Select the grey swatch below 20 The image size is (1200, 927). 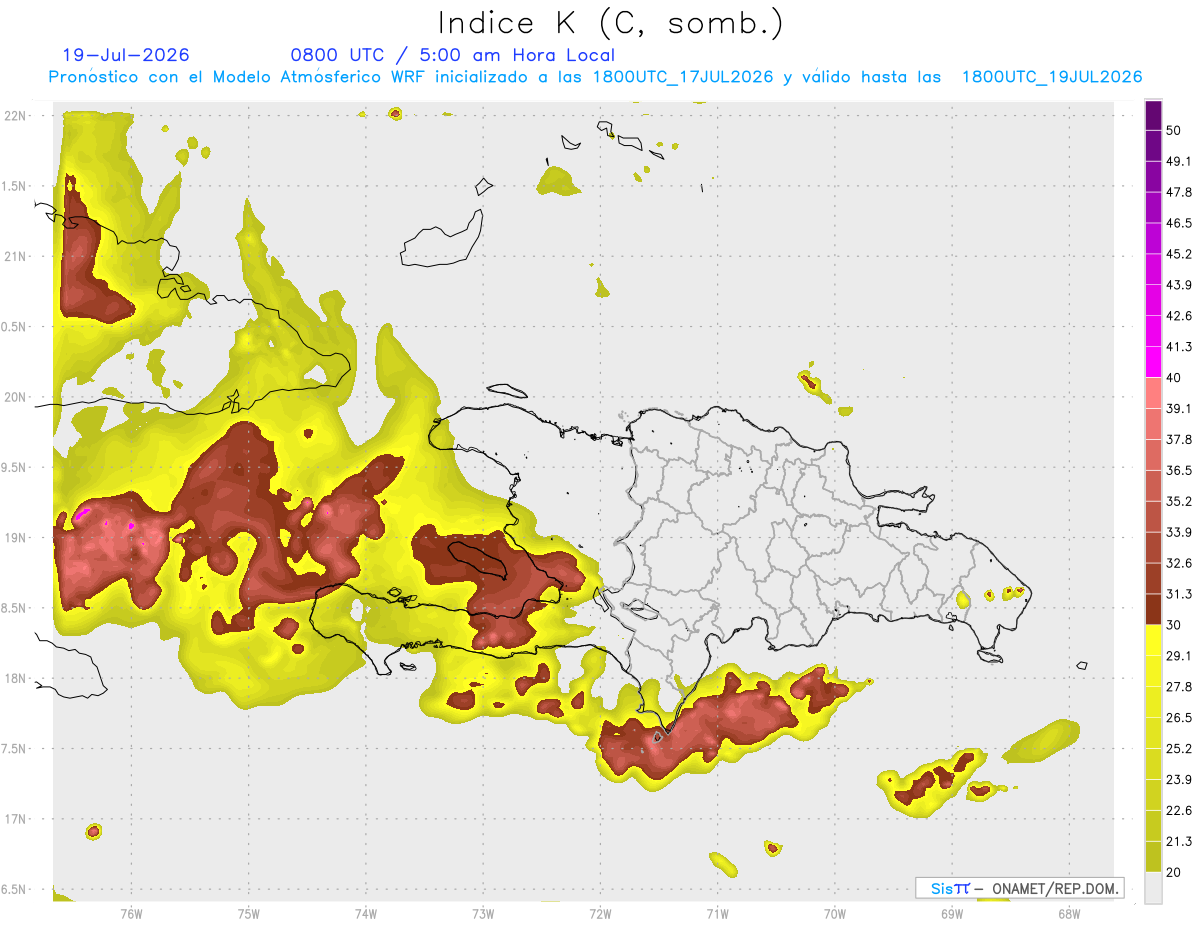click(x=1154, y=887)
